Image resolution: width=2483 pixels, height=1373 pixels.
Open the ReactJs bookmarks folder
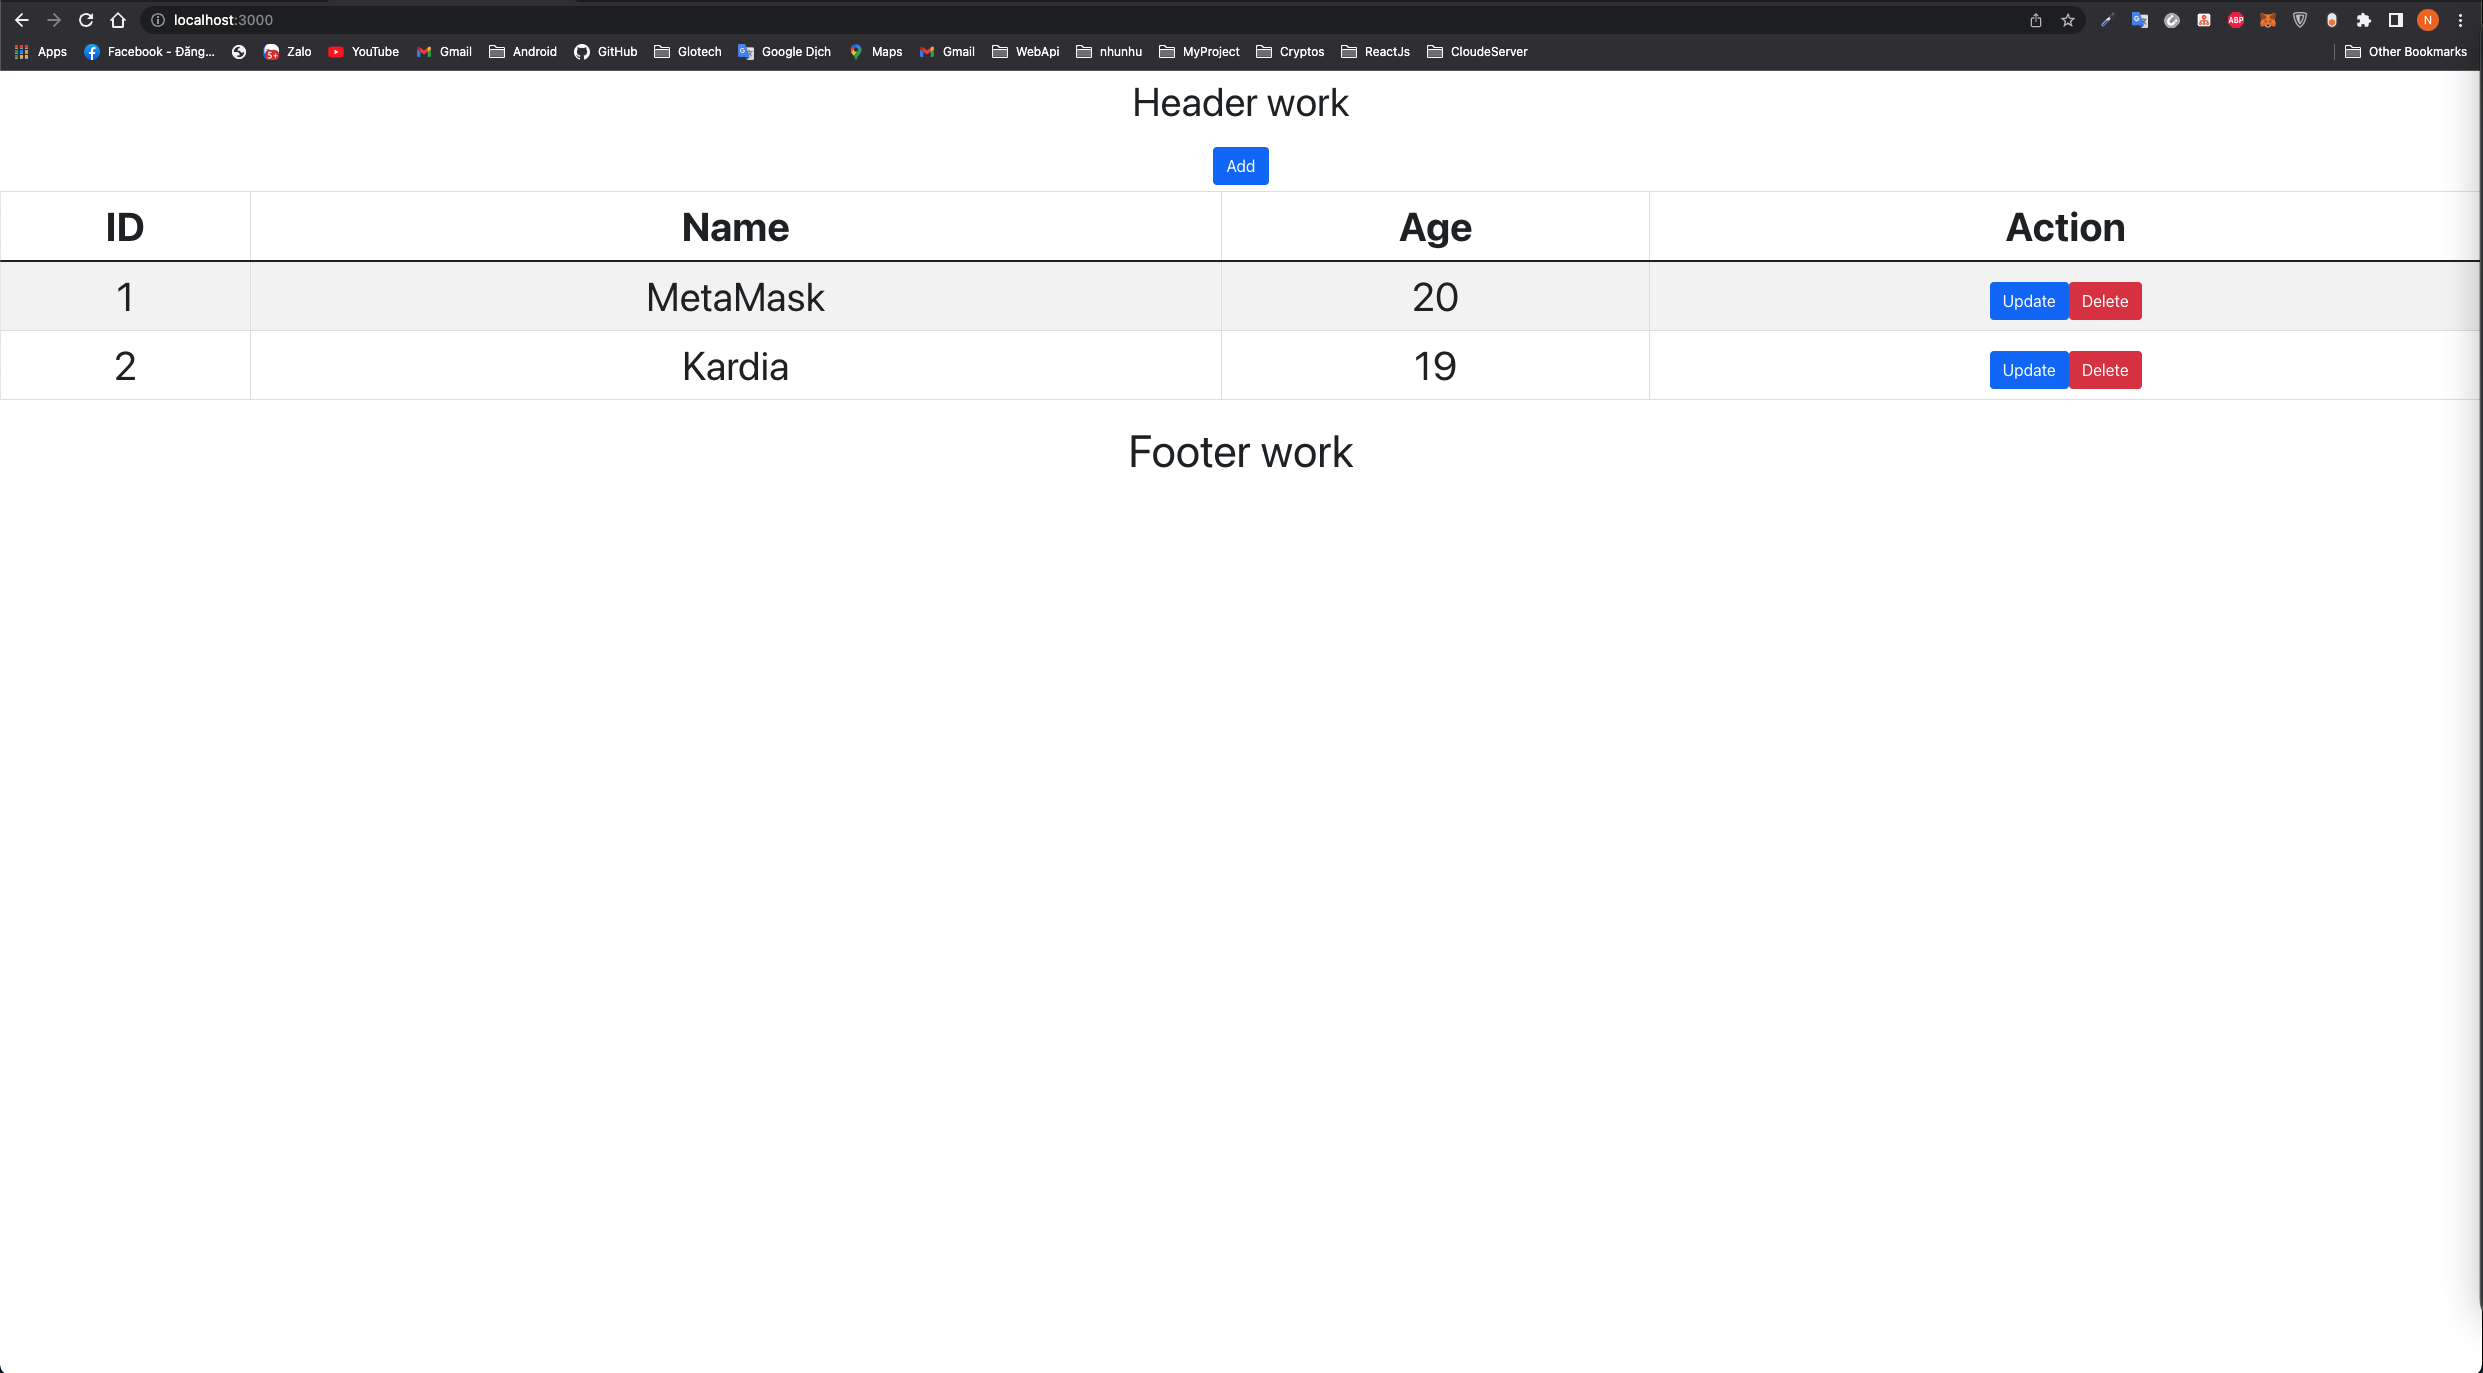coord(1375,51)
